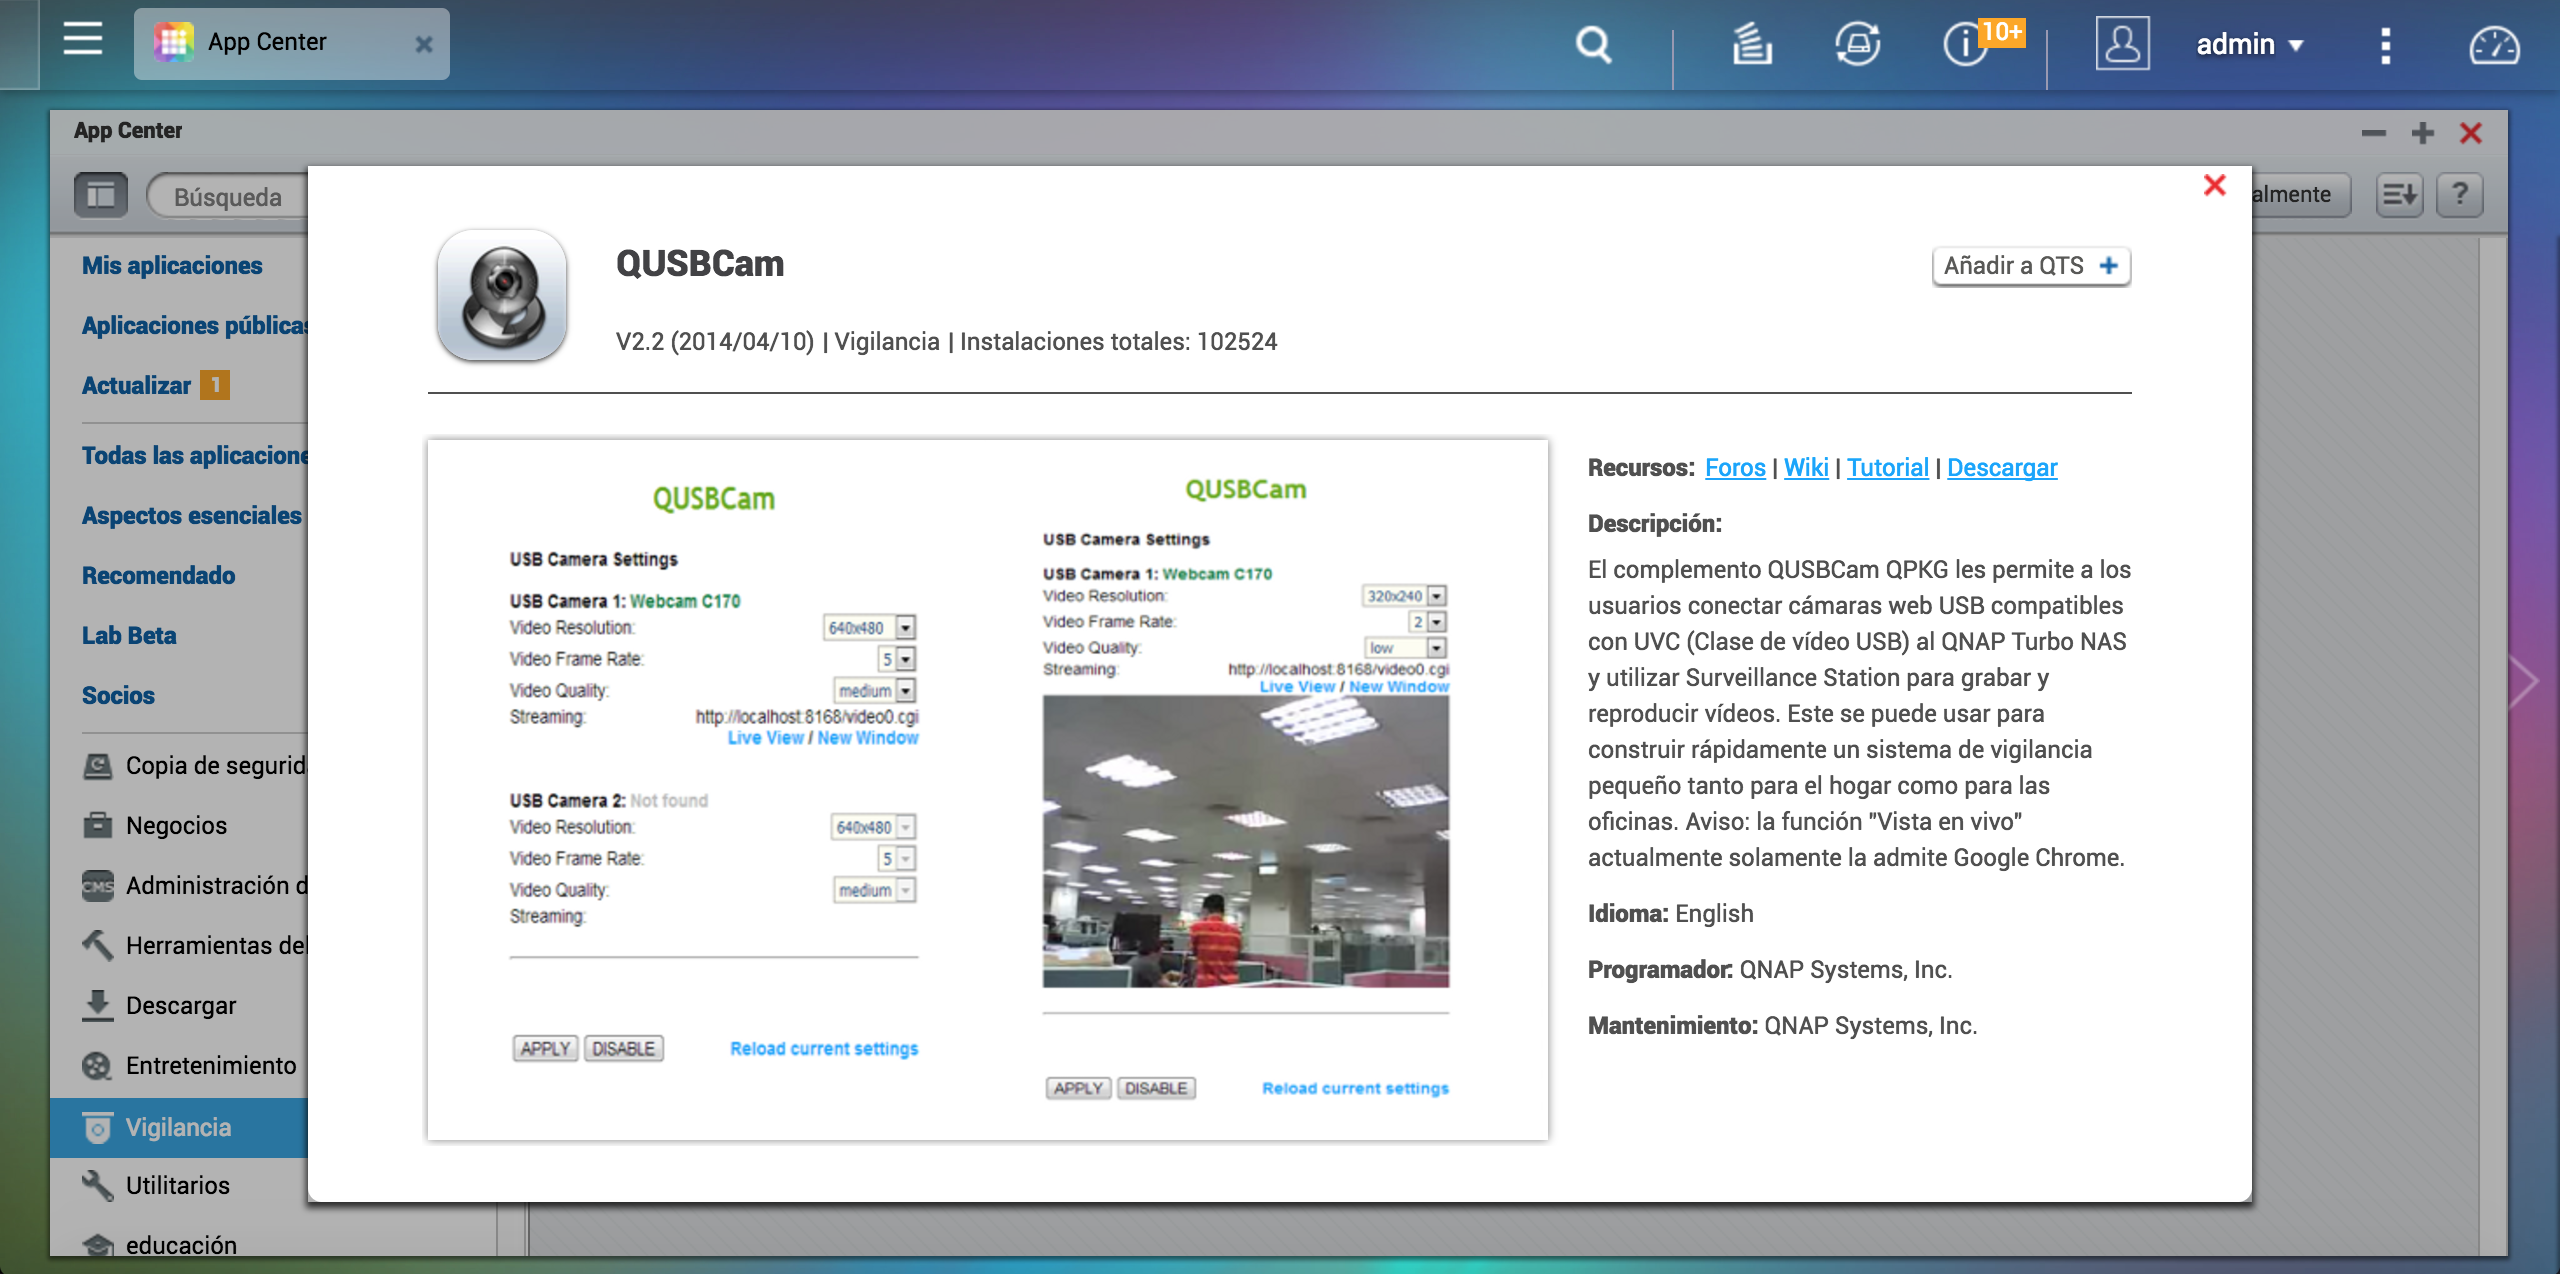Select Todas las aplicaciones
This screenshot has width=2560, height=1274.
point(195,455)
